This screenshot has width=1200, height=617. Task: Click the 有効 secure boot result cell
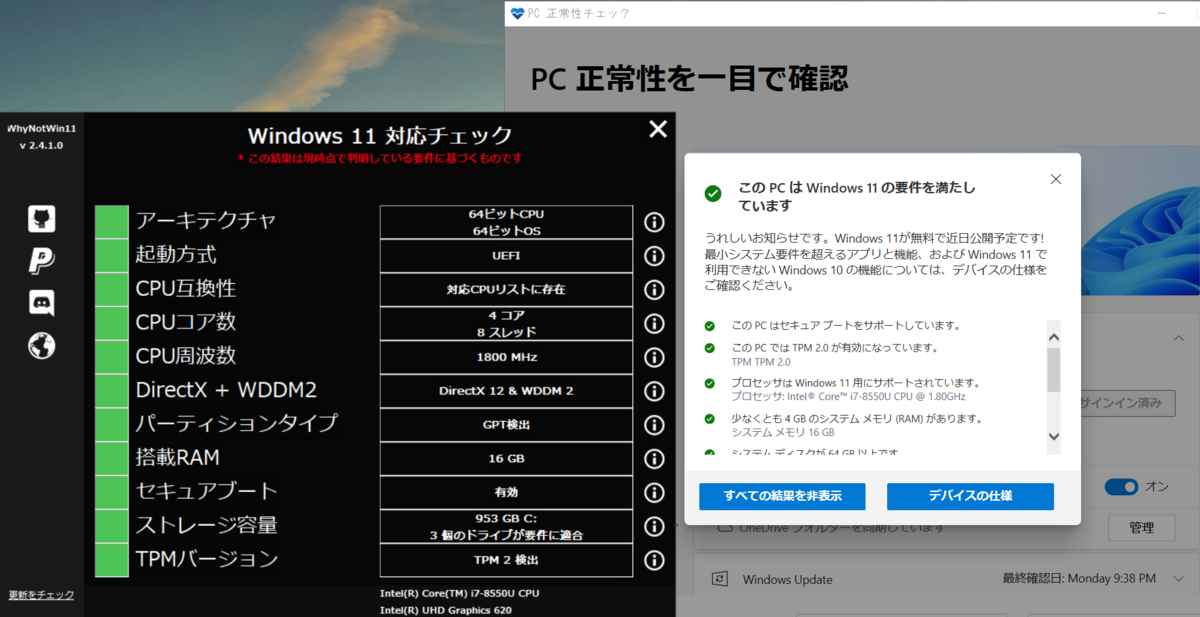coord(506,493)
